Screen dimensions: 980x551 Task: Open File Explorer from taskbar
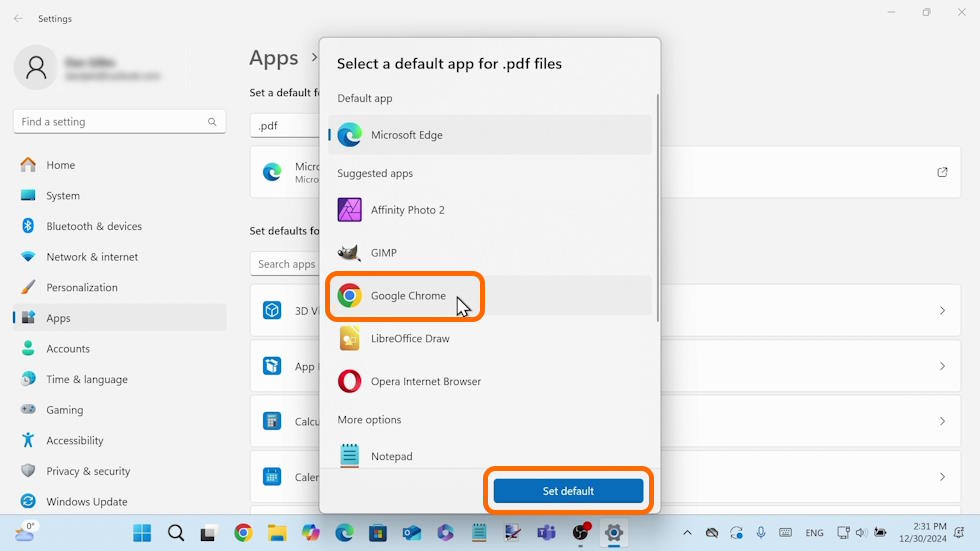pyautogui.click(x=277, y=533)
